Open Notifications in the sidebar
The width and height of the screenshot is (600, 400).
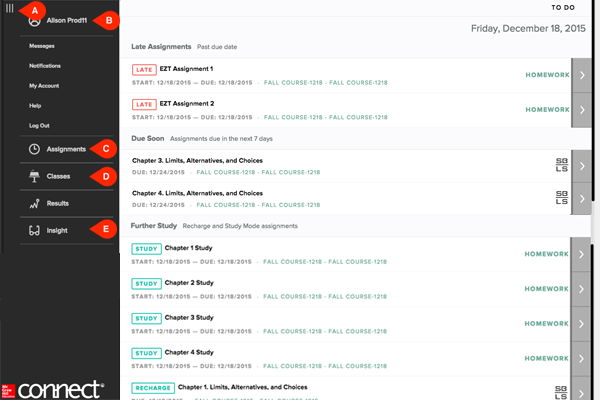pyautogui.click(x=45, y=66)
